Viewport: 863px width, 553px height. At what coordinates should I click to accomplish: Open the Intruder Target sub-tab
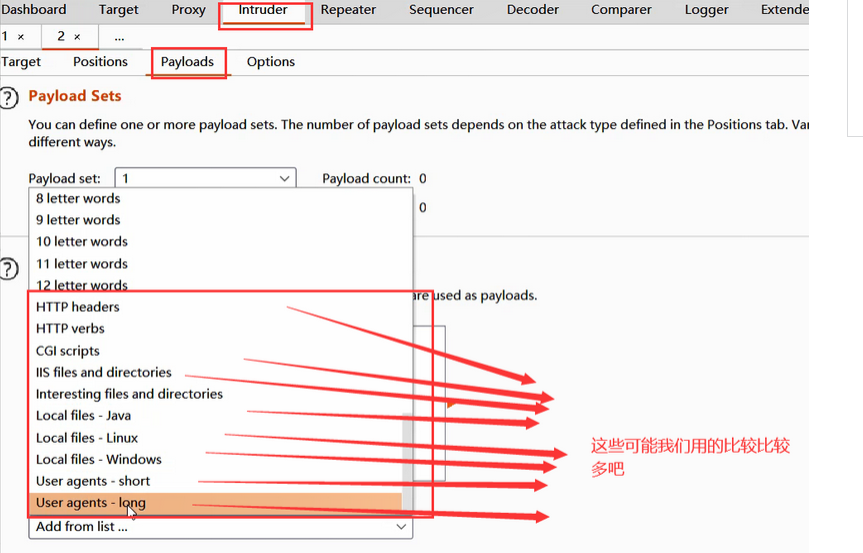[x=21, y=62]
